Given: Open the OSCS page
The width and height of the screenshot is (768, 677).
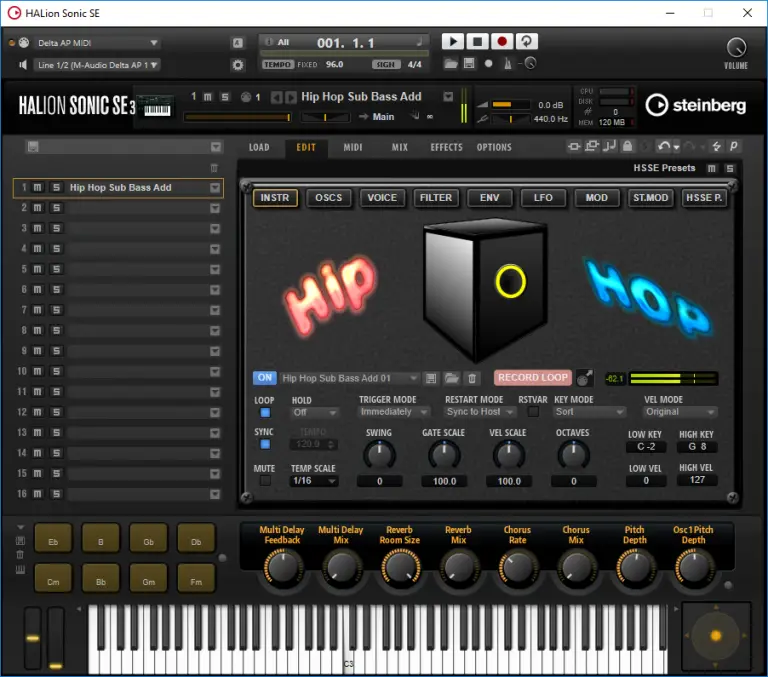Looking at the screenshot, I should point(329,198).
